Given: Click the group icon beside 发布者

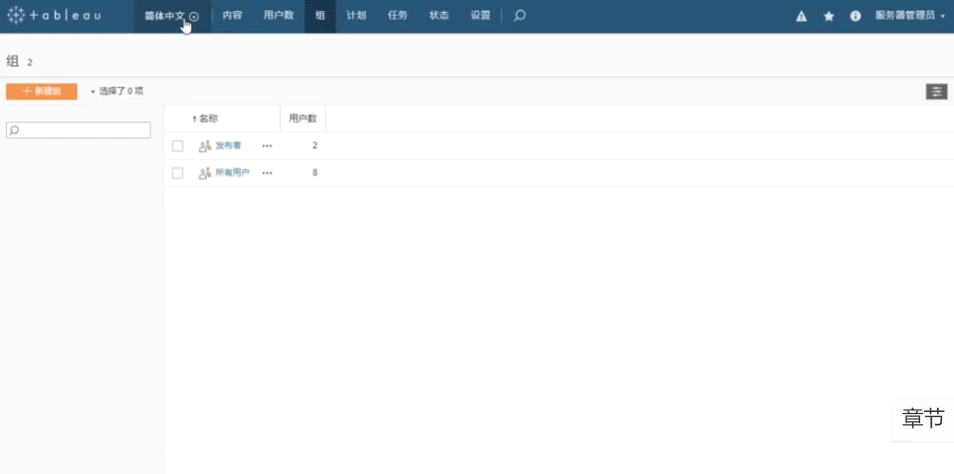Looking at the screenshot, I should tap(204, 146).
